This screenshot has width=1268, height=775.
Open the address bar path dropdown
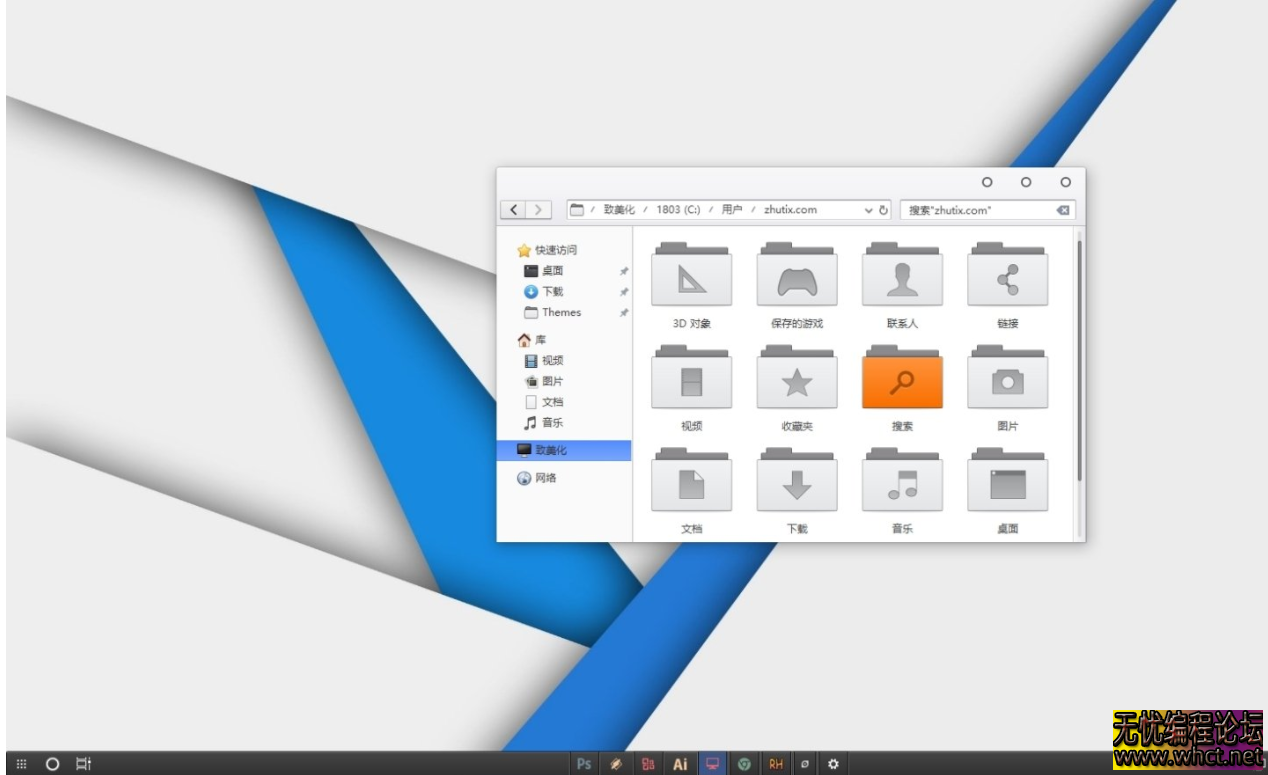869,210
